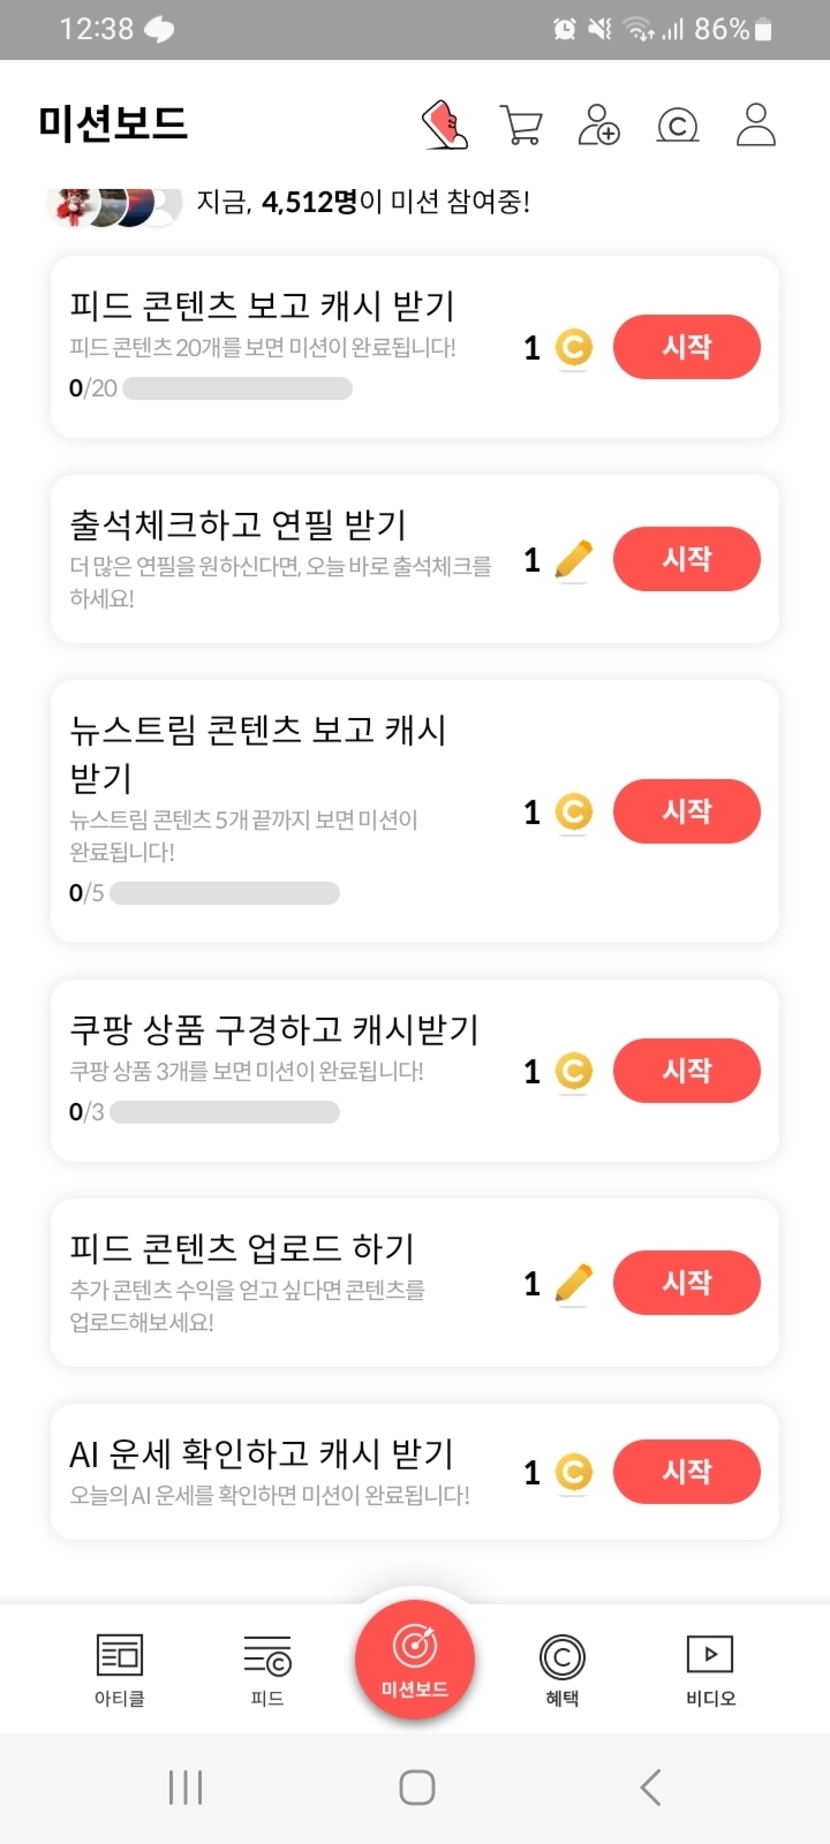Tap the gold coin on AI 운세 mission
Viewport: 830px width, 1844px height.
click(573, 1472)
